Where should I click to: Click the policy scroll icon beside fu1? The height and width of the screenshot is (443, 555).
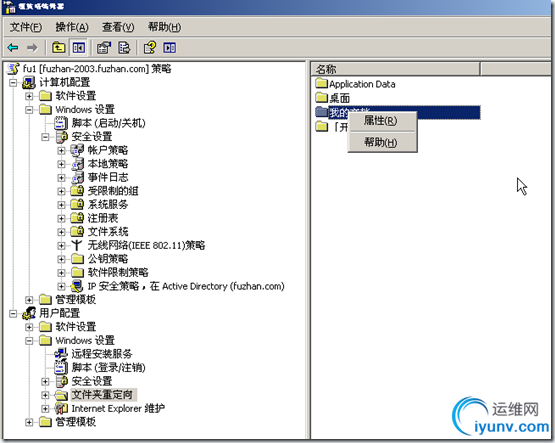tap(13, 69)
